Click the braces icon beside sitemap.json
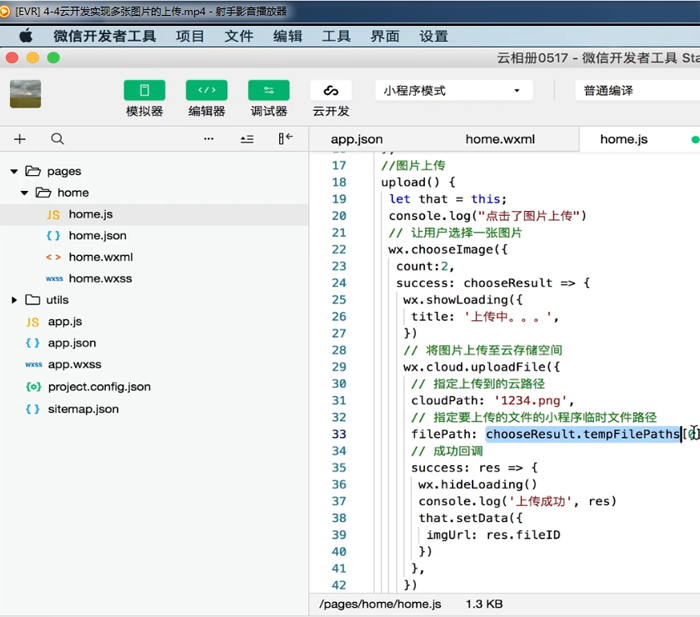The height and width of the screenshot is (617, 700). pos(33,409)
